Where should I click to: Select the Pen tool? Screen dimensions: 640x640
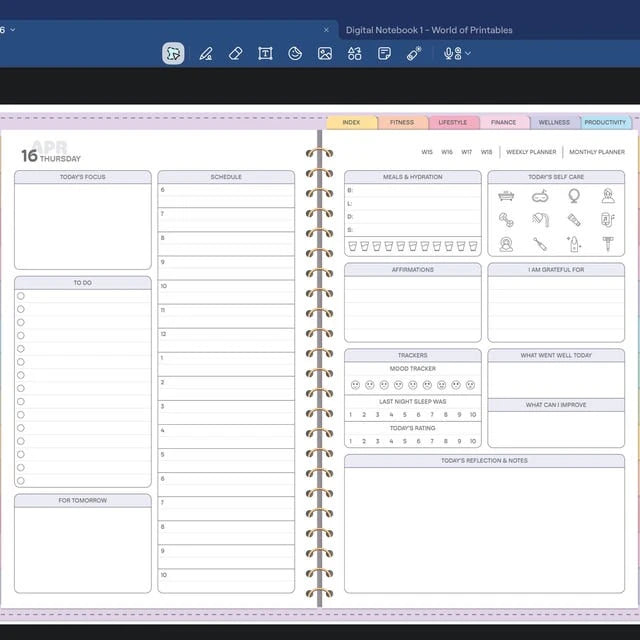click(x=206, y=53)
